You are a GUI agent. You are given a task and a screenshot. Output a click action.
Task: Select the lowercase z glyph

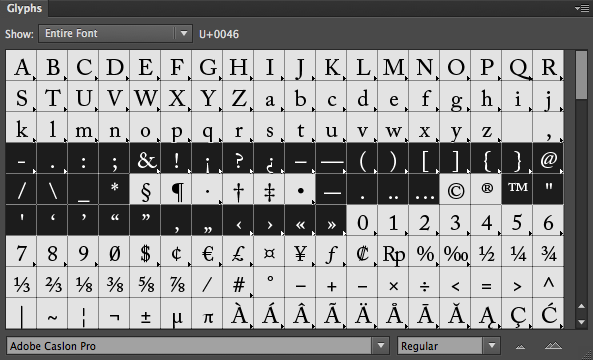486,127
